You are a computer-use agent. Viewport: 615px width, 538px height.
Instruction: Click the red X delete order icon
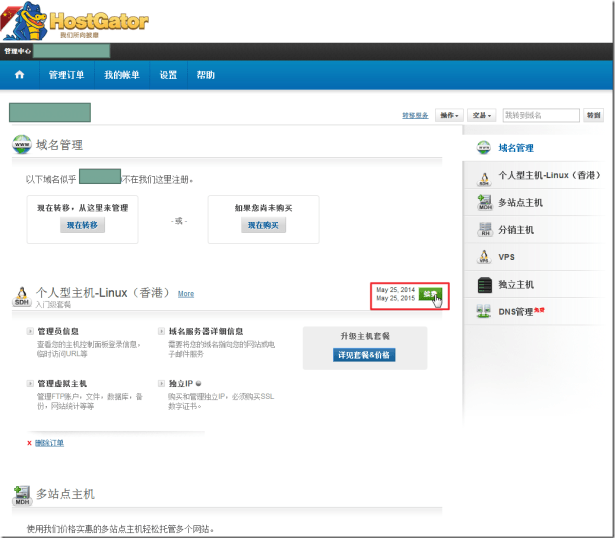pos(29,443)
